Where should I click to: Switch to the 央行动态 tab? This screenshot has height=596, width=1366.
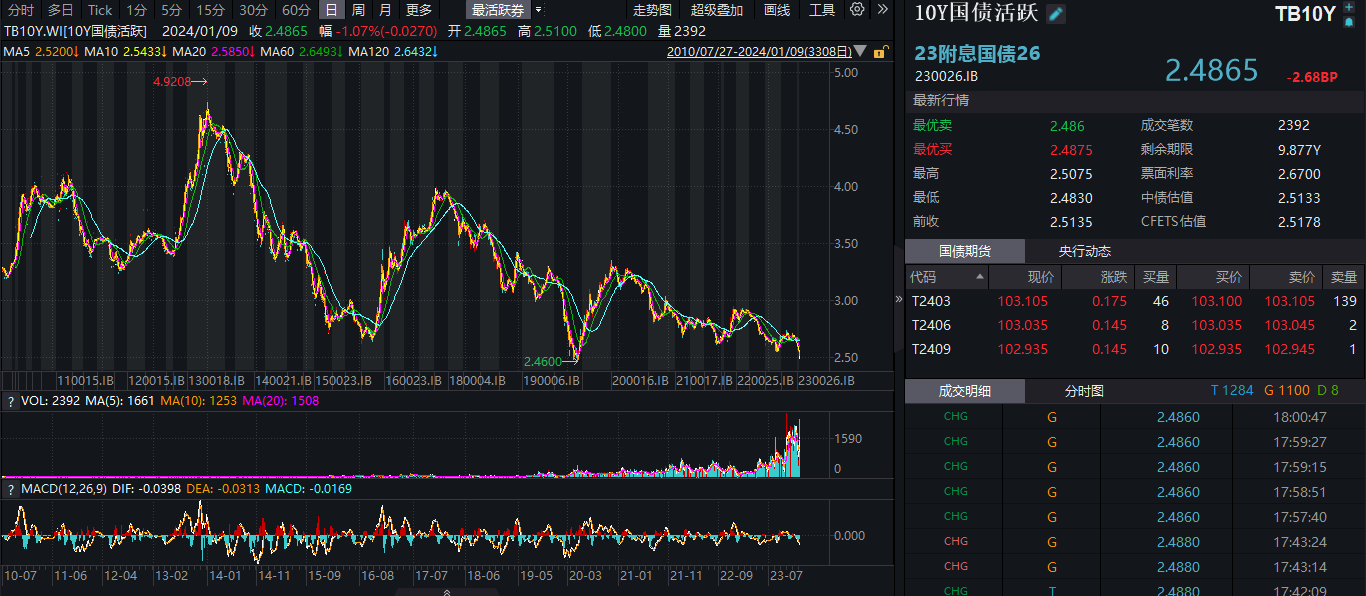tap(1085, 251)
